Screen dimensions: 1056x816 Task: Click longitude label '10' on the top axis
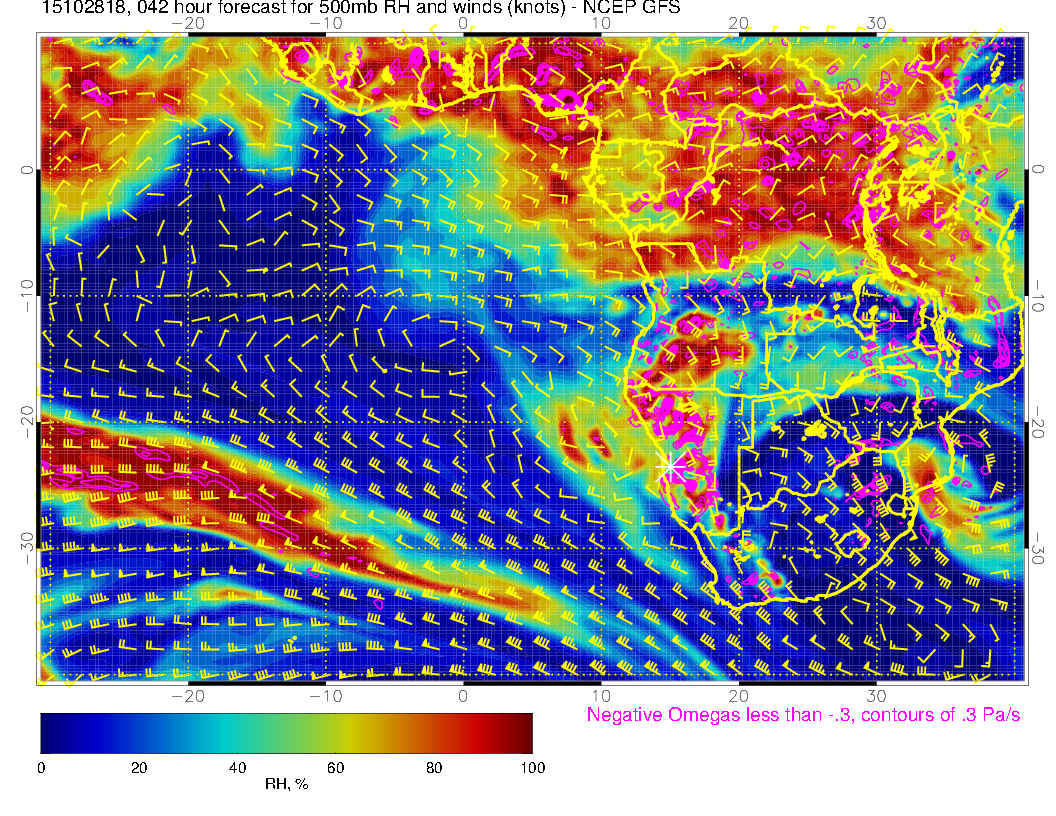601,24
